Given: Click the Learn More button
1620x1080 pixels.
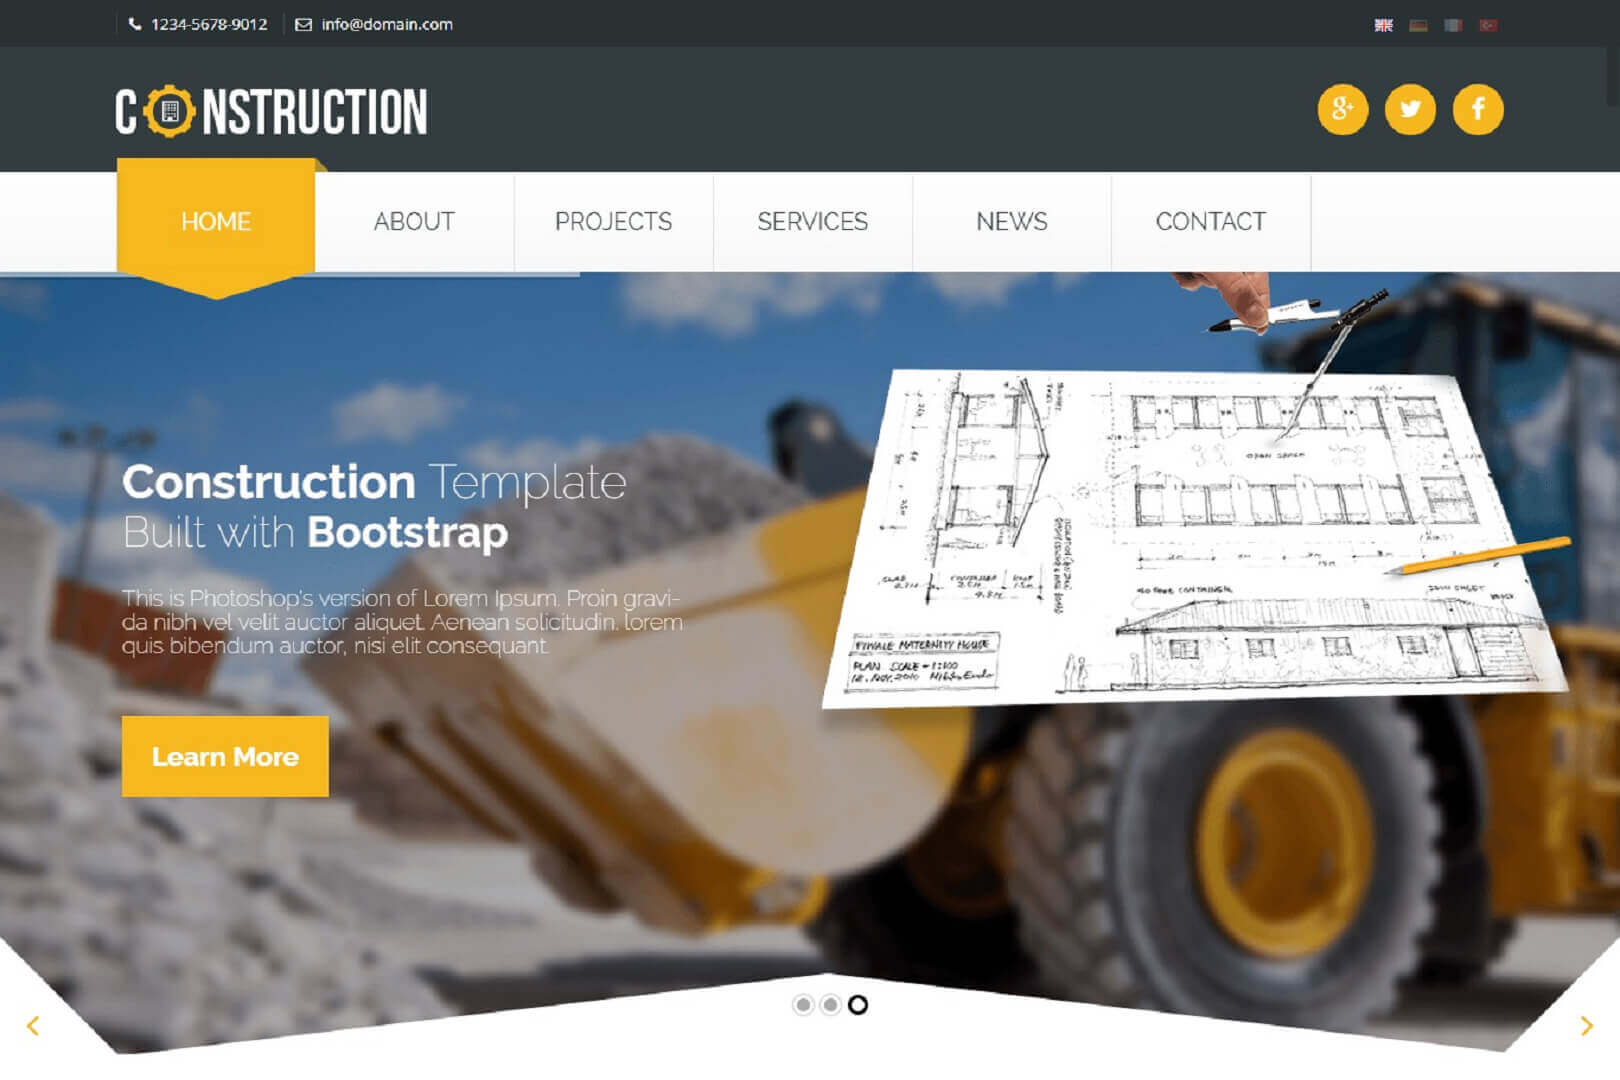Looking at the screenshot, I should tap(225, 756).
